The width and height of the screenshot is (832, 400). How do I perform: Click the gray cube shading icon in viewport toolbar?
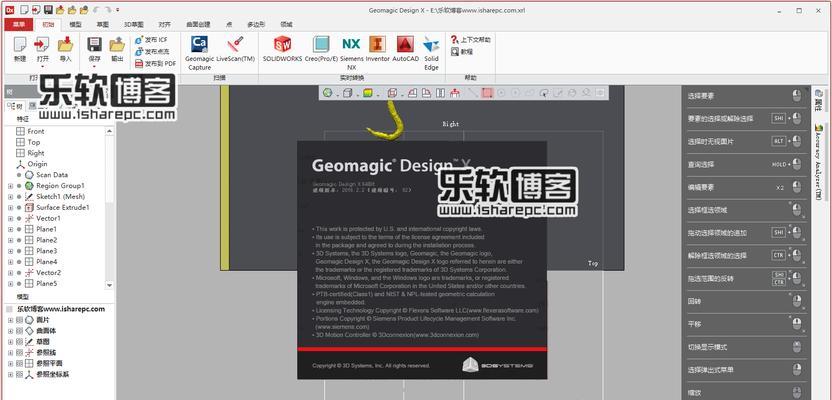click(347, 93)
